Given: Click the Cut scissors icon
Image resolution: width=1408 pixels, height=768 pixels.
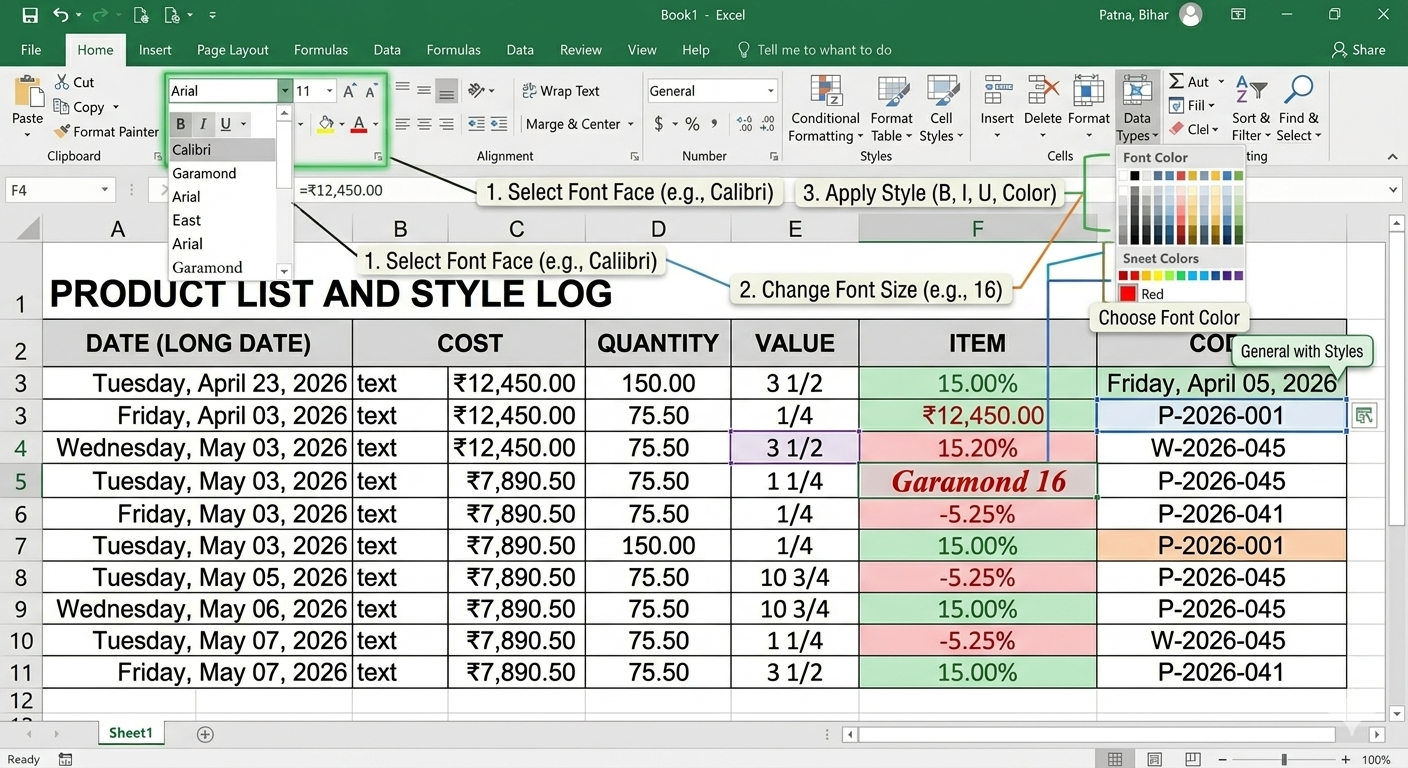Looking at the screenshot, I should point(60,82).
